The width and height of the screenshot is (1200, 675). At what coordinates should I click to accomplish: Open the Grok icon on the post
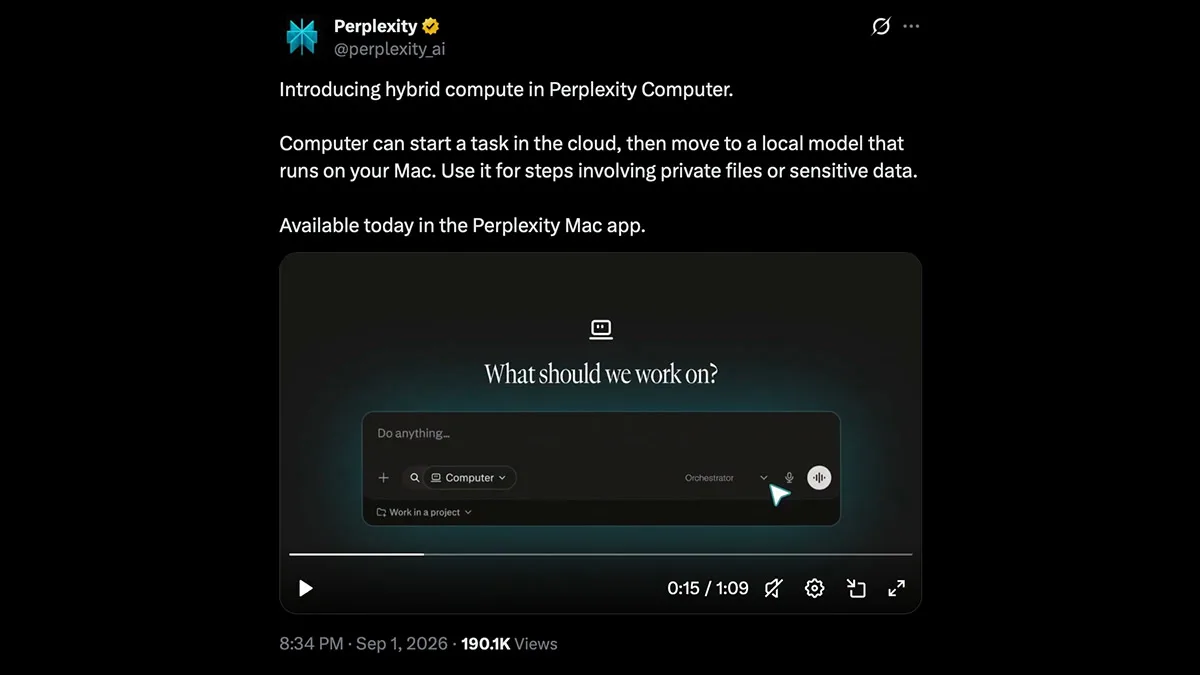point(881,27)
